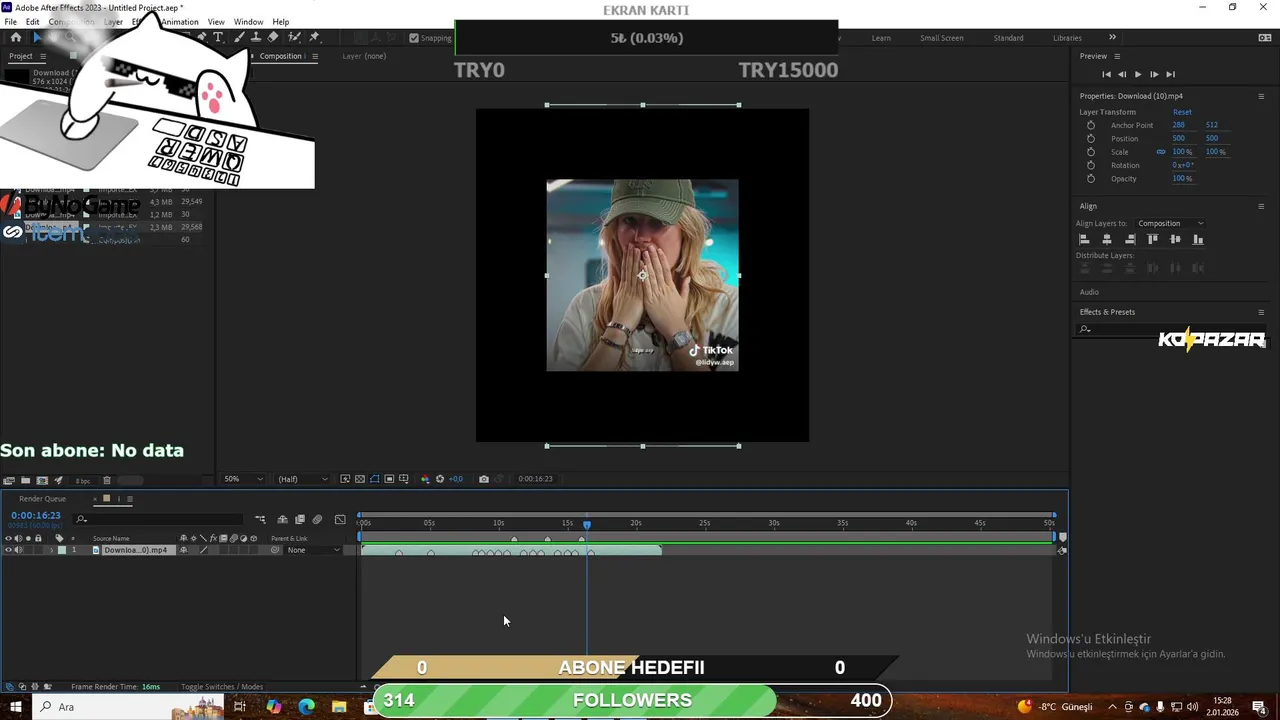The width and height of the screenshot is (1280, 720).
Task: Switch to the Learn workspace
Action: [x=881, y=38]
